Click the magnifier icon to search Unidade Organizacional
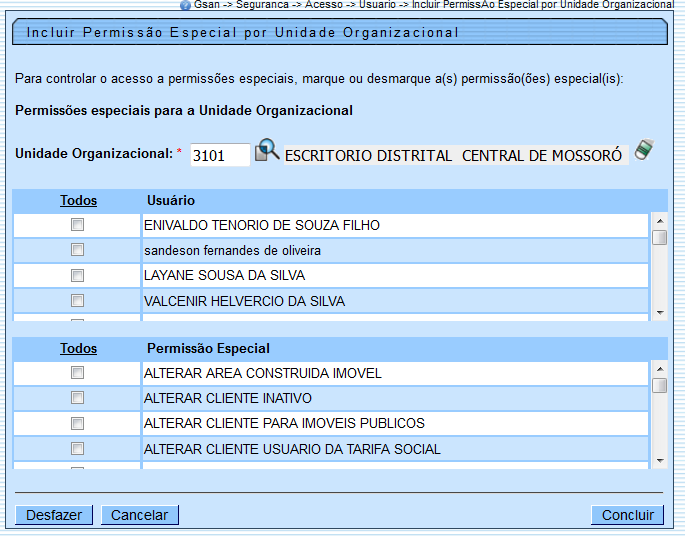Viewport: 685px width, 536px height. [267, 151]
